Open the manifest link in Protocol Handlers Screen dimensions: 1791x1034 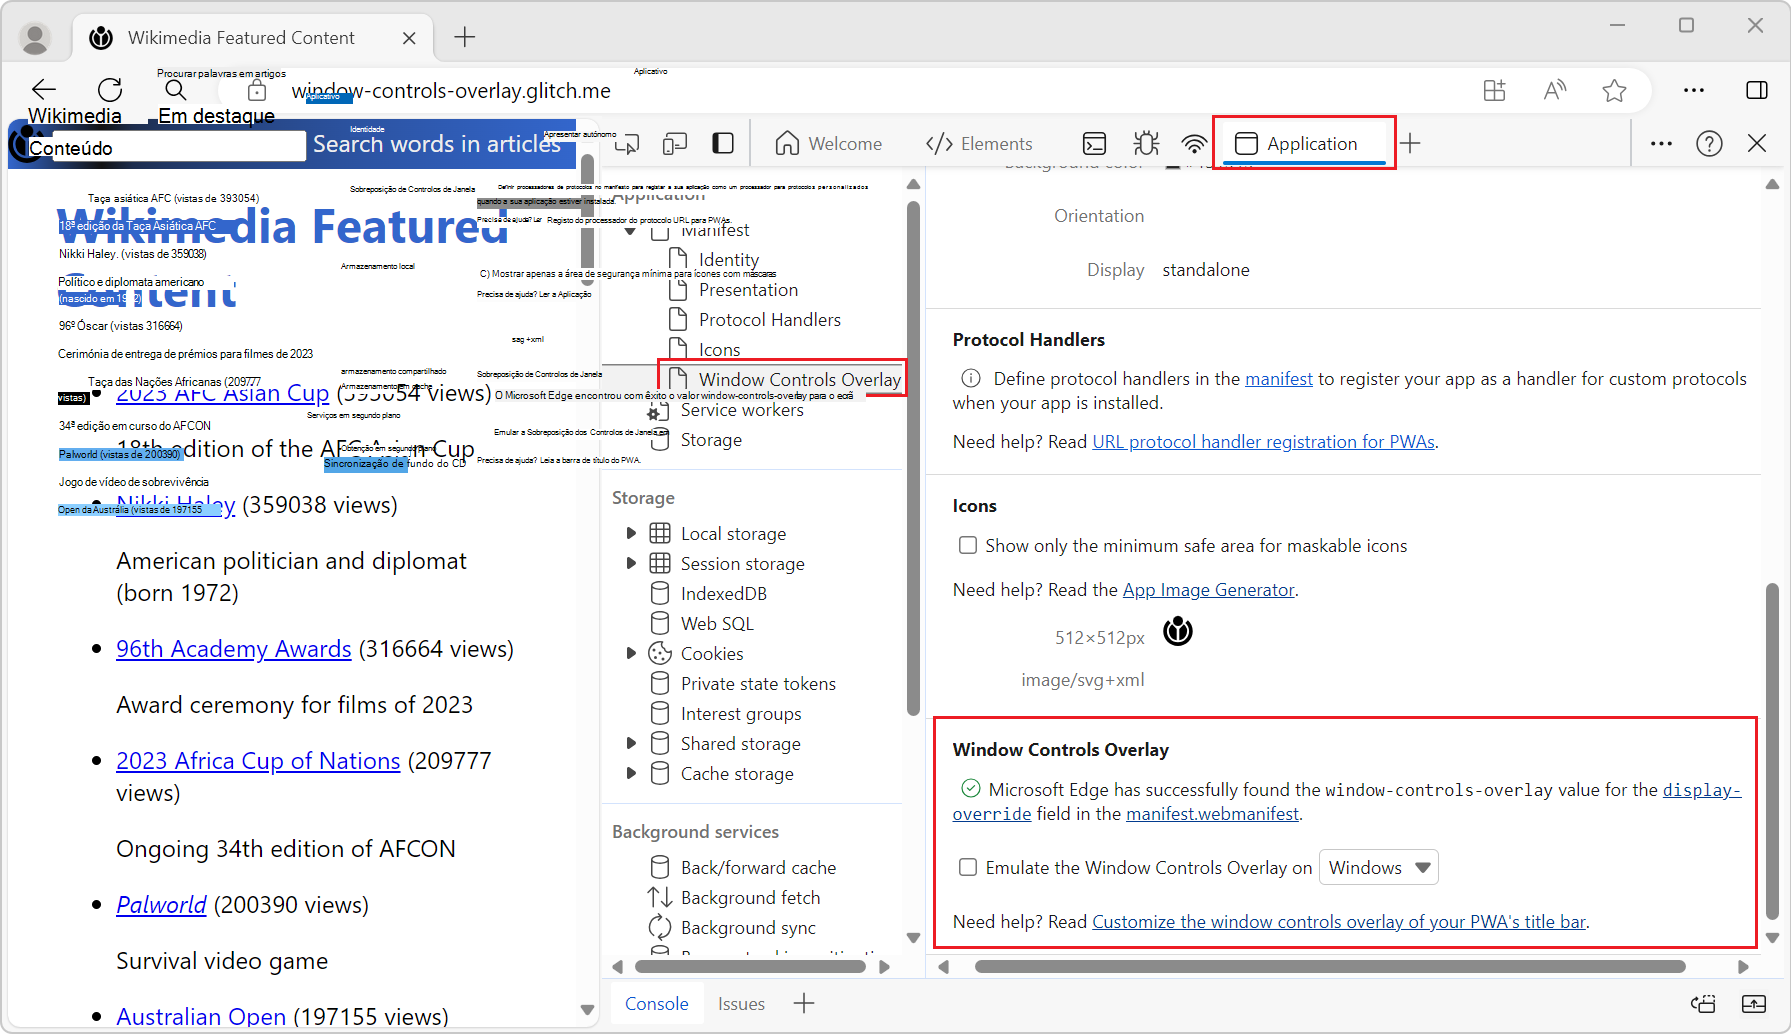[1278, 378]
